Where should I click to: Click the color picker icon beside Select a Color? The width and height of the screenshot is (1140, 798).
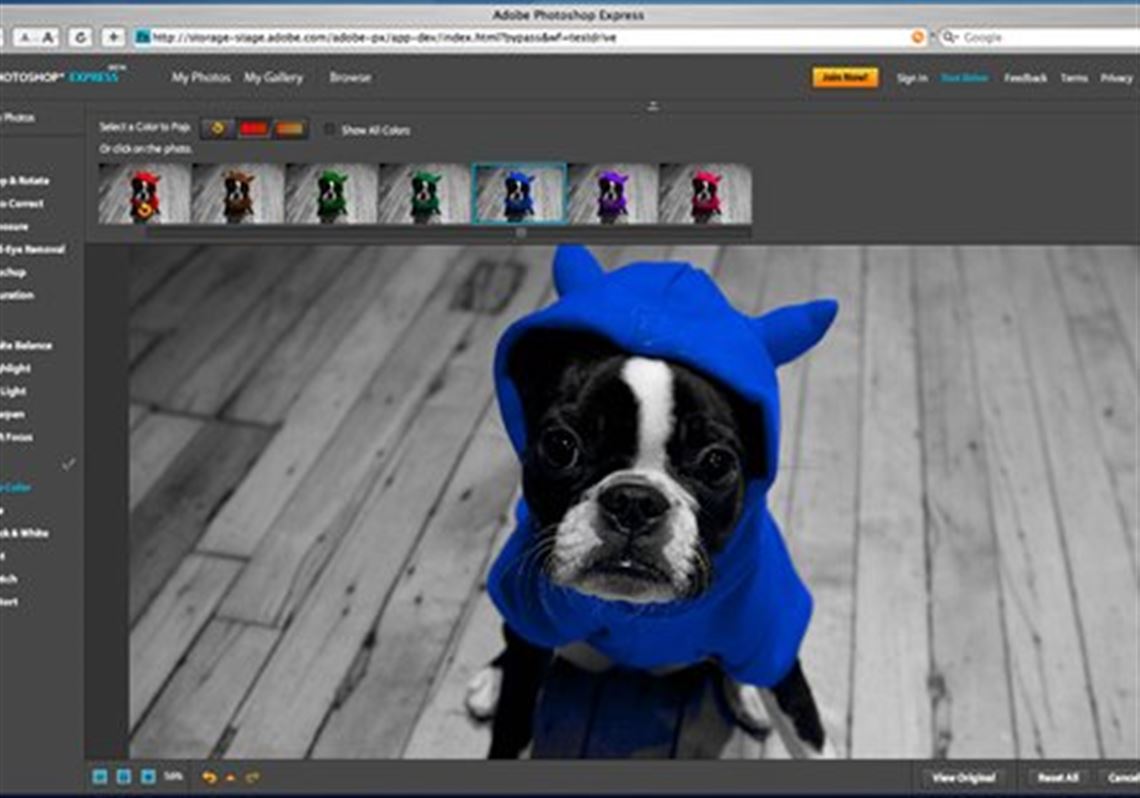(x=217, y=129)
